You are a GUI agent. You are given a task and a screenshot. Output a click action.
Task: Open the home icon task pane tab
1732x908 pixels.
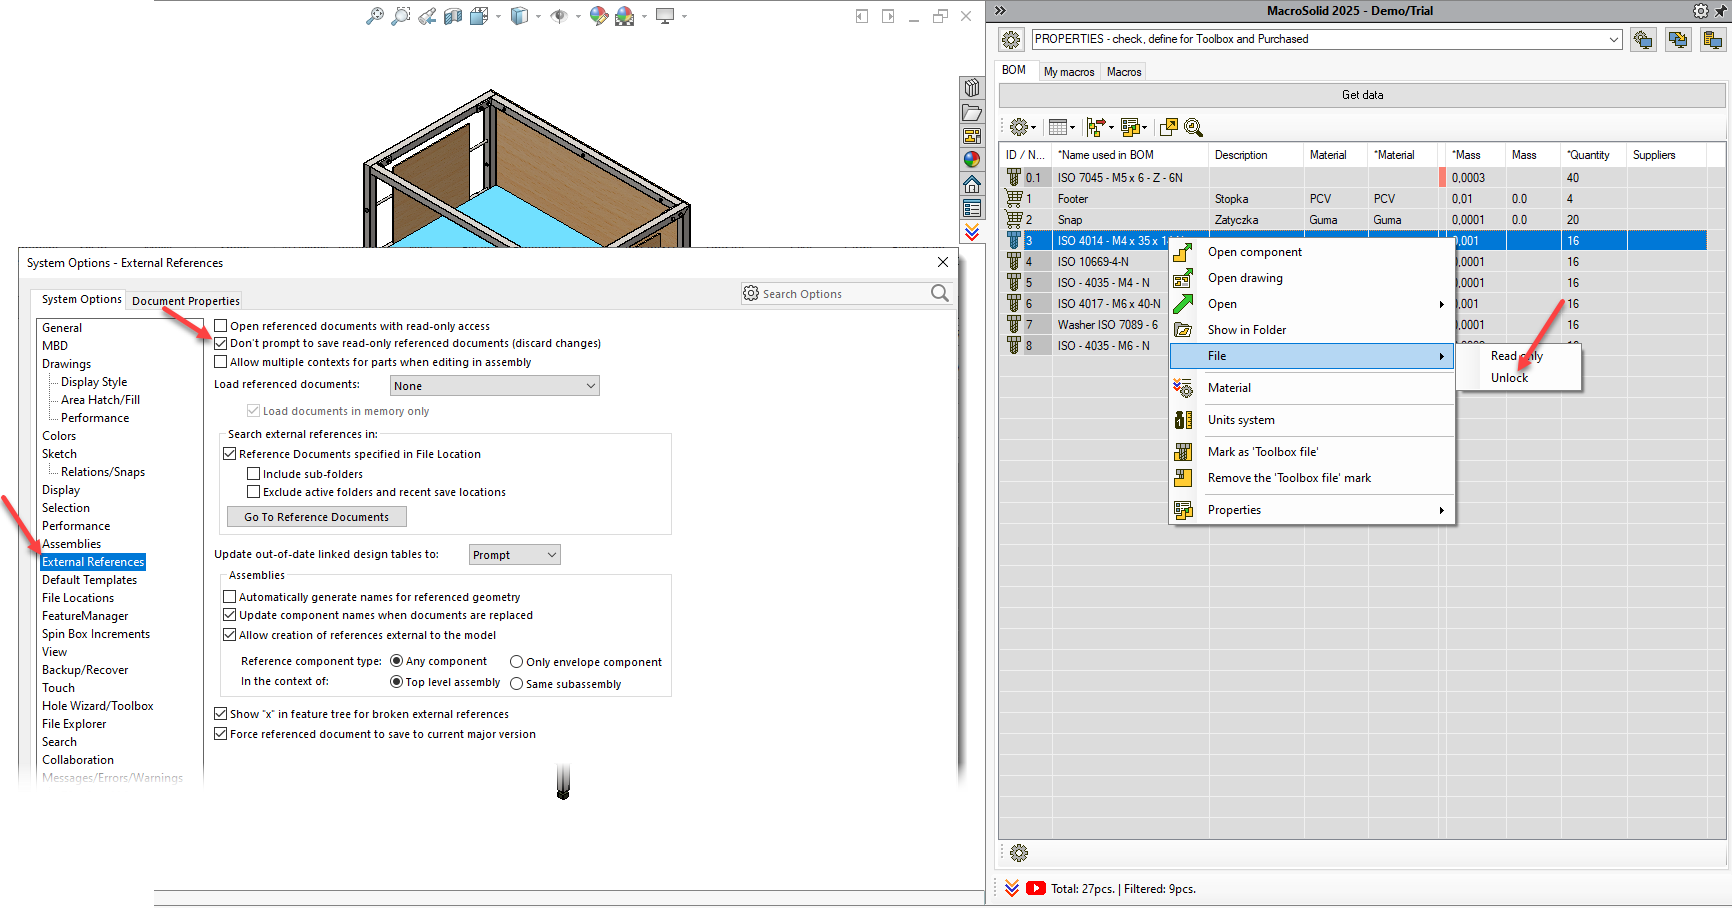(972, 184)
